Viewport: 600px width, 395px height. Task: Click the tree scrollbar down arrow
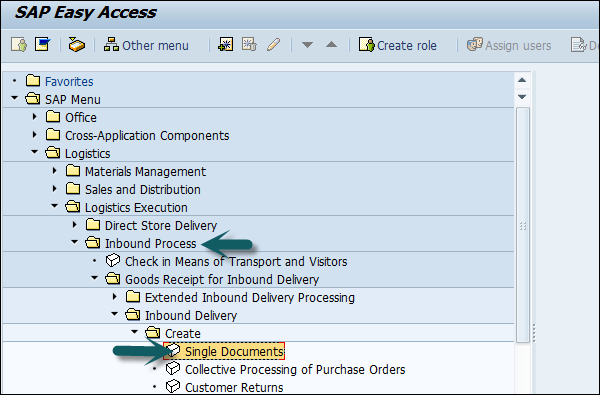[522, 96]
